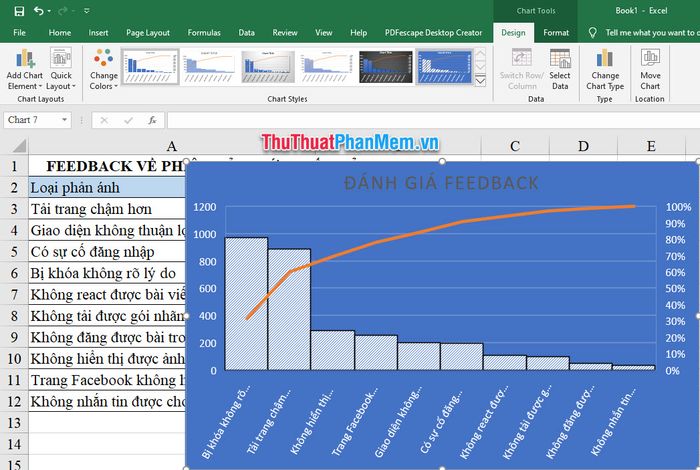The image size is (700, 470).
Task: Open the Undo history dropdown arrow
Action: (x=49, y=11)
